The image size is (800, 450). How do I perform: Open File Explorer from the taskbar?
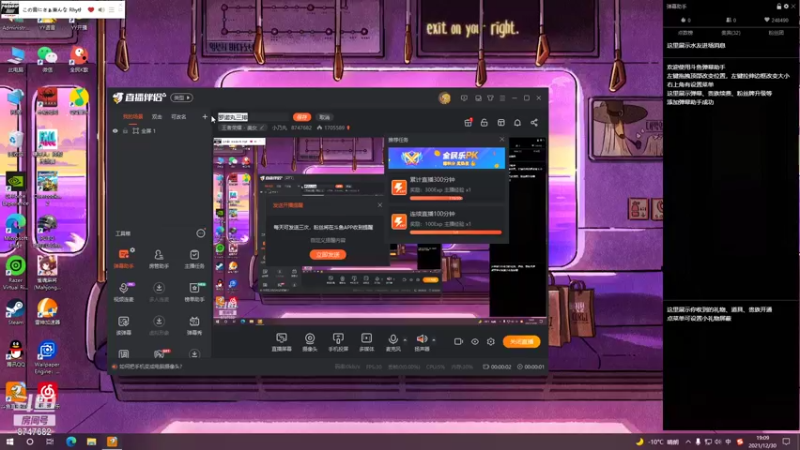click(x=91, y=442)
